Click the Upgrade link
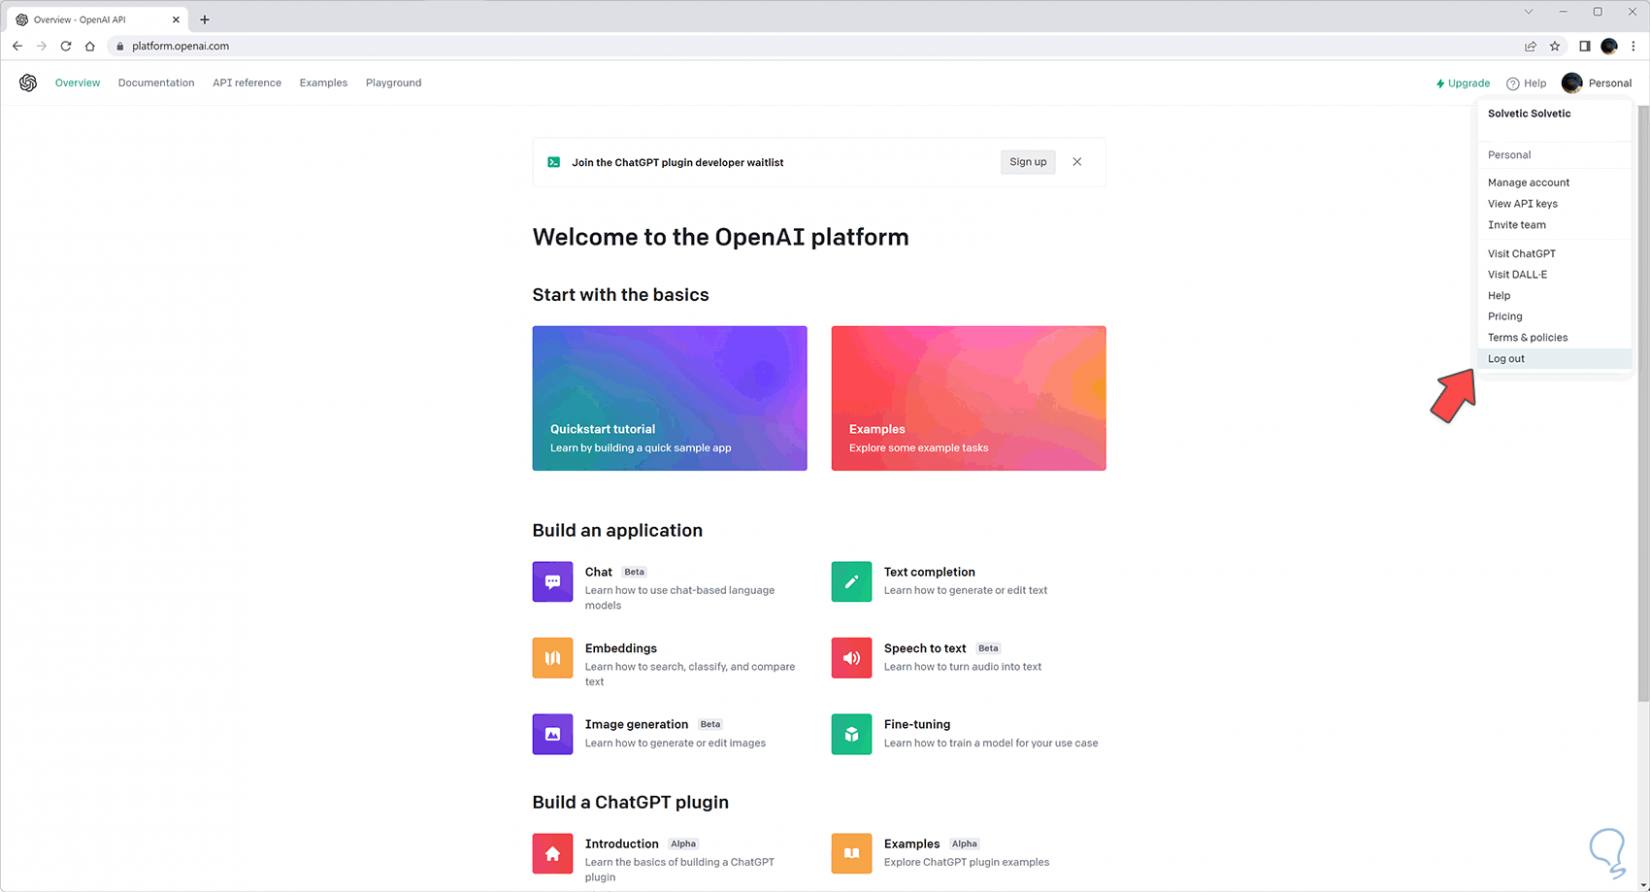This screenshot has width=1650, height=892. [x=1463, y=83]
